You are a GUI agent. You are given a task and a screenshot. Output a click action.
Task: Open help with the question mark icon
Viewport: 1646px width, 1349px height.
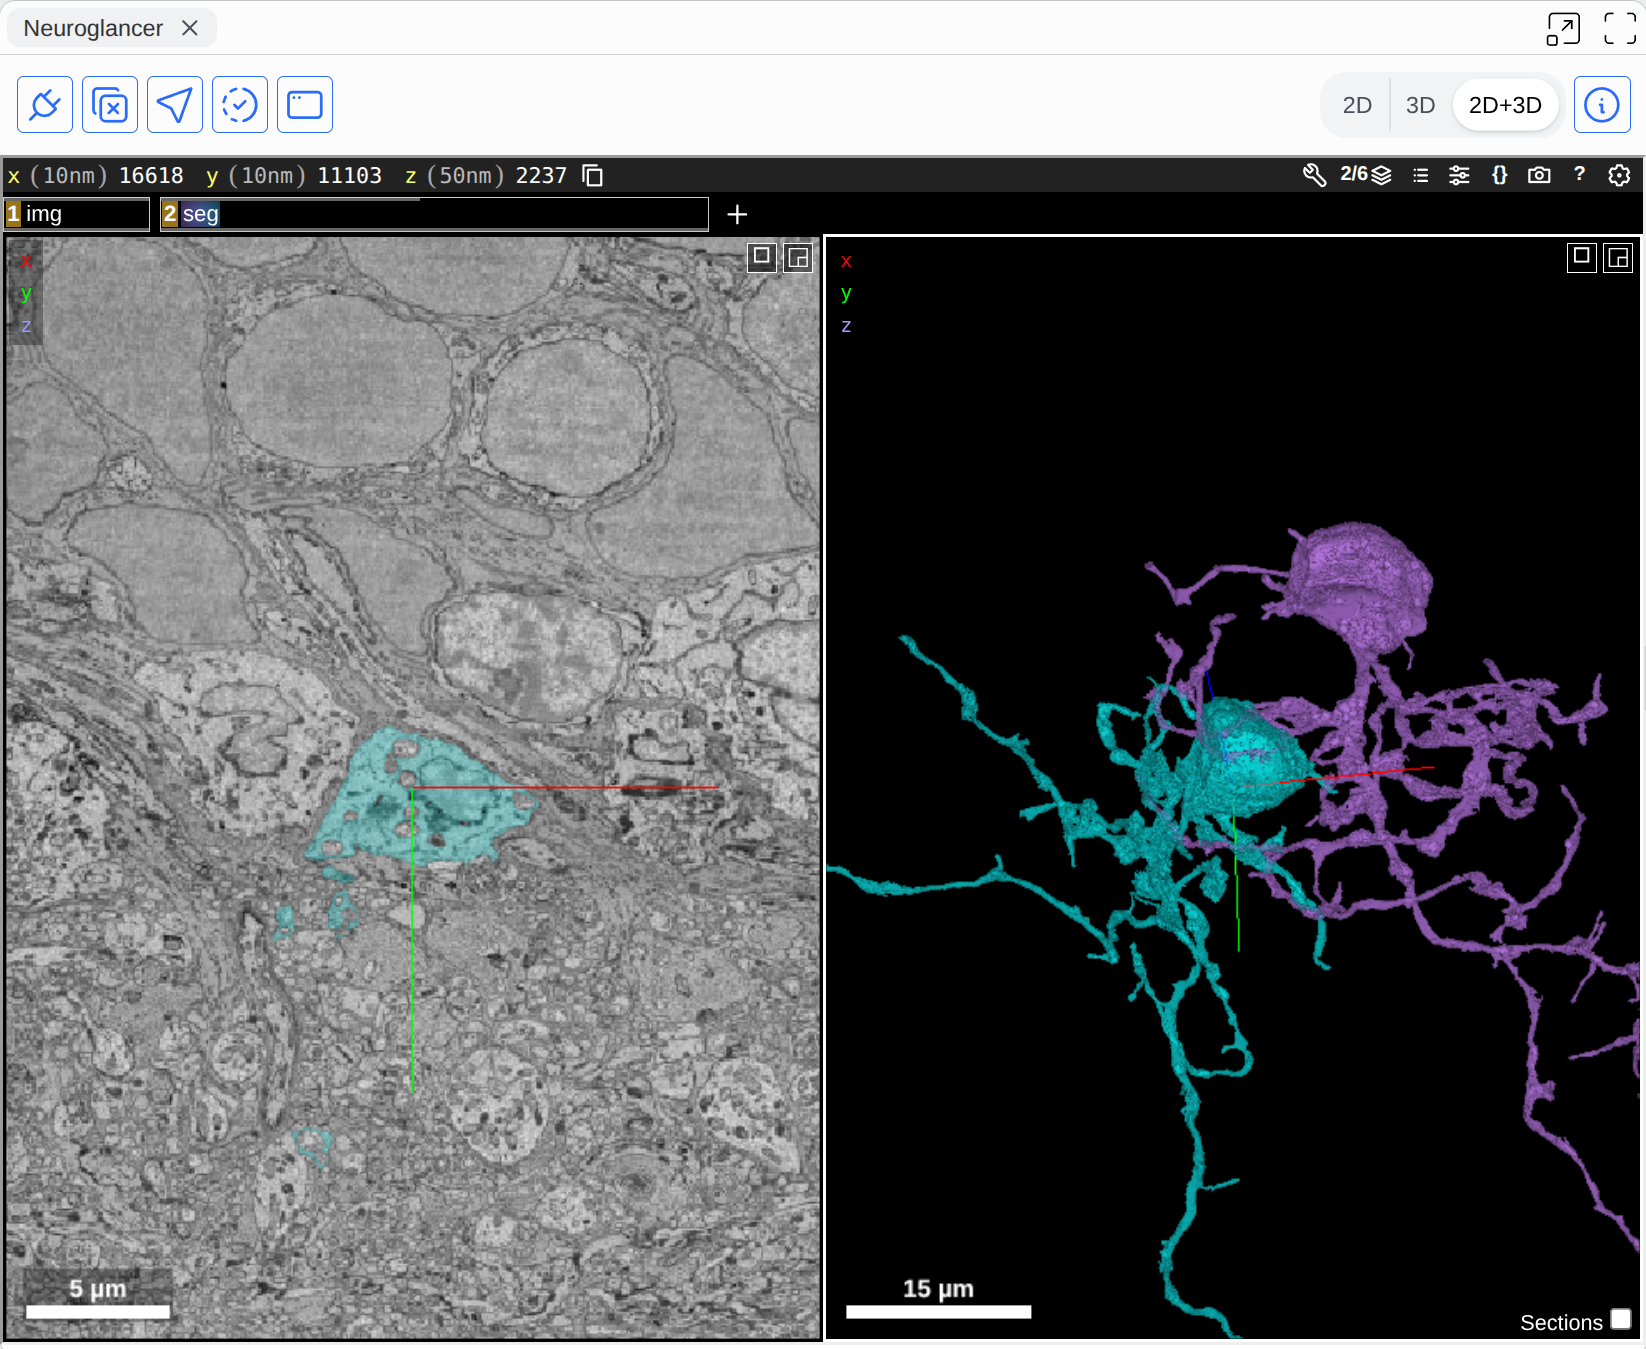pos(1579,174)
